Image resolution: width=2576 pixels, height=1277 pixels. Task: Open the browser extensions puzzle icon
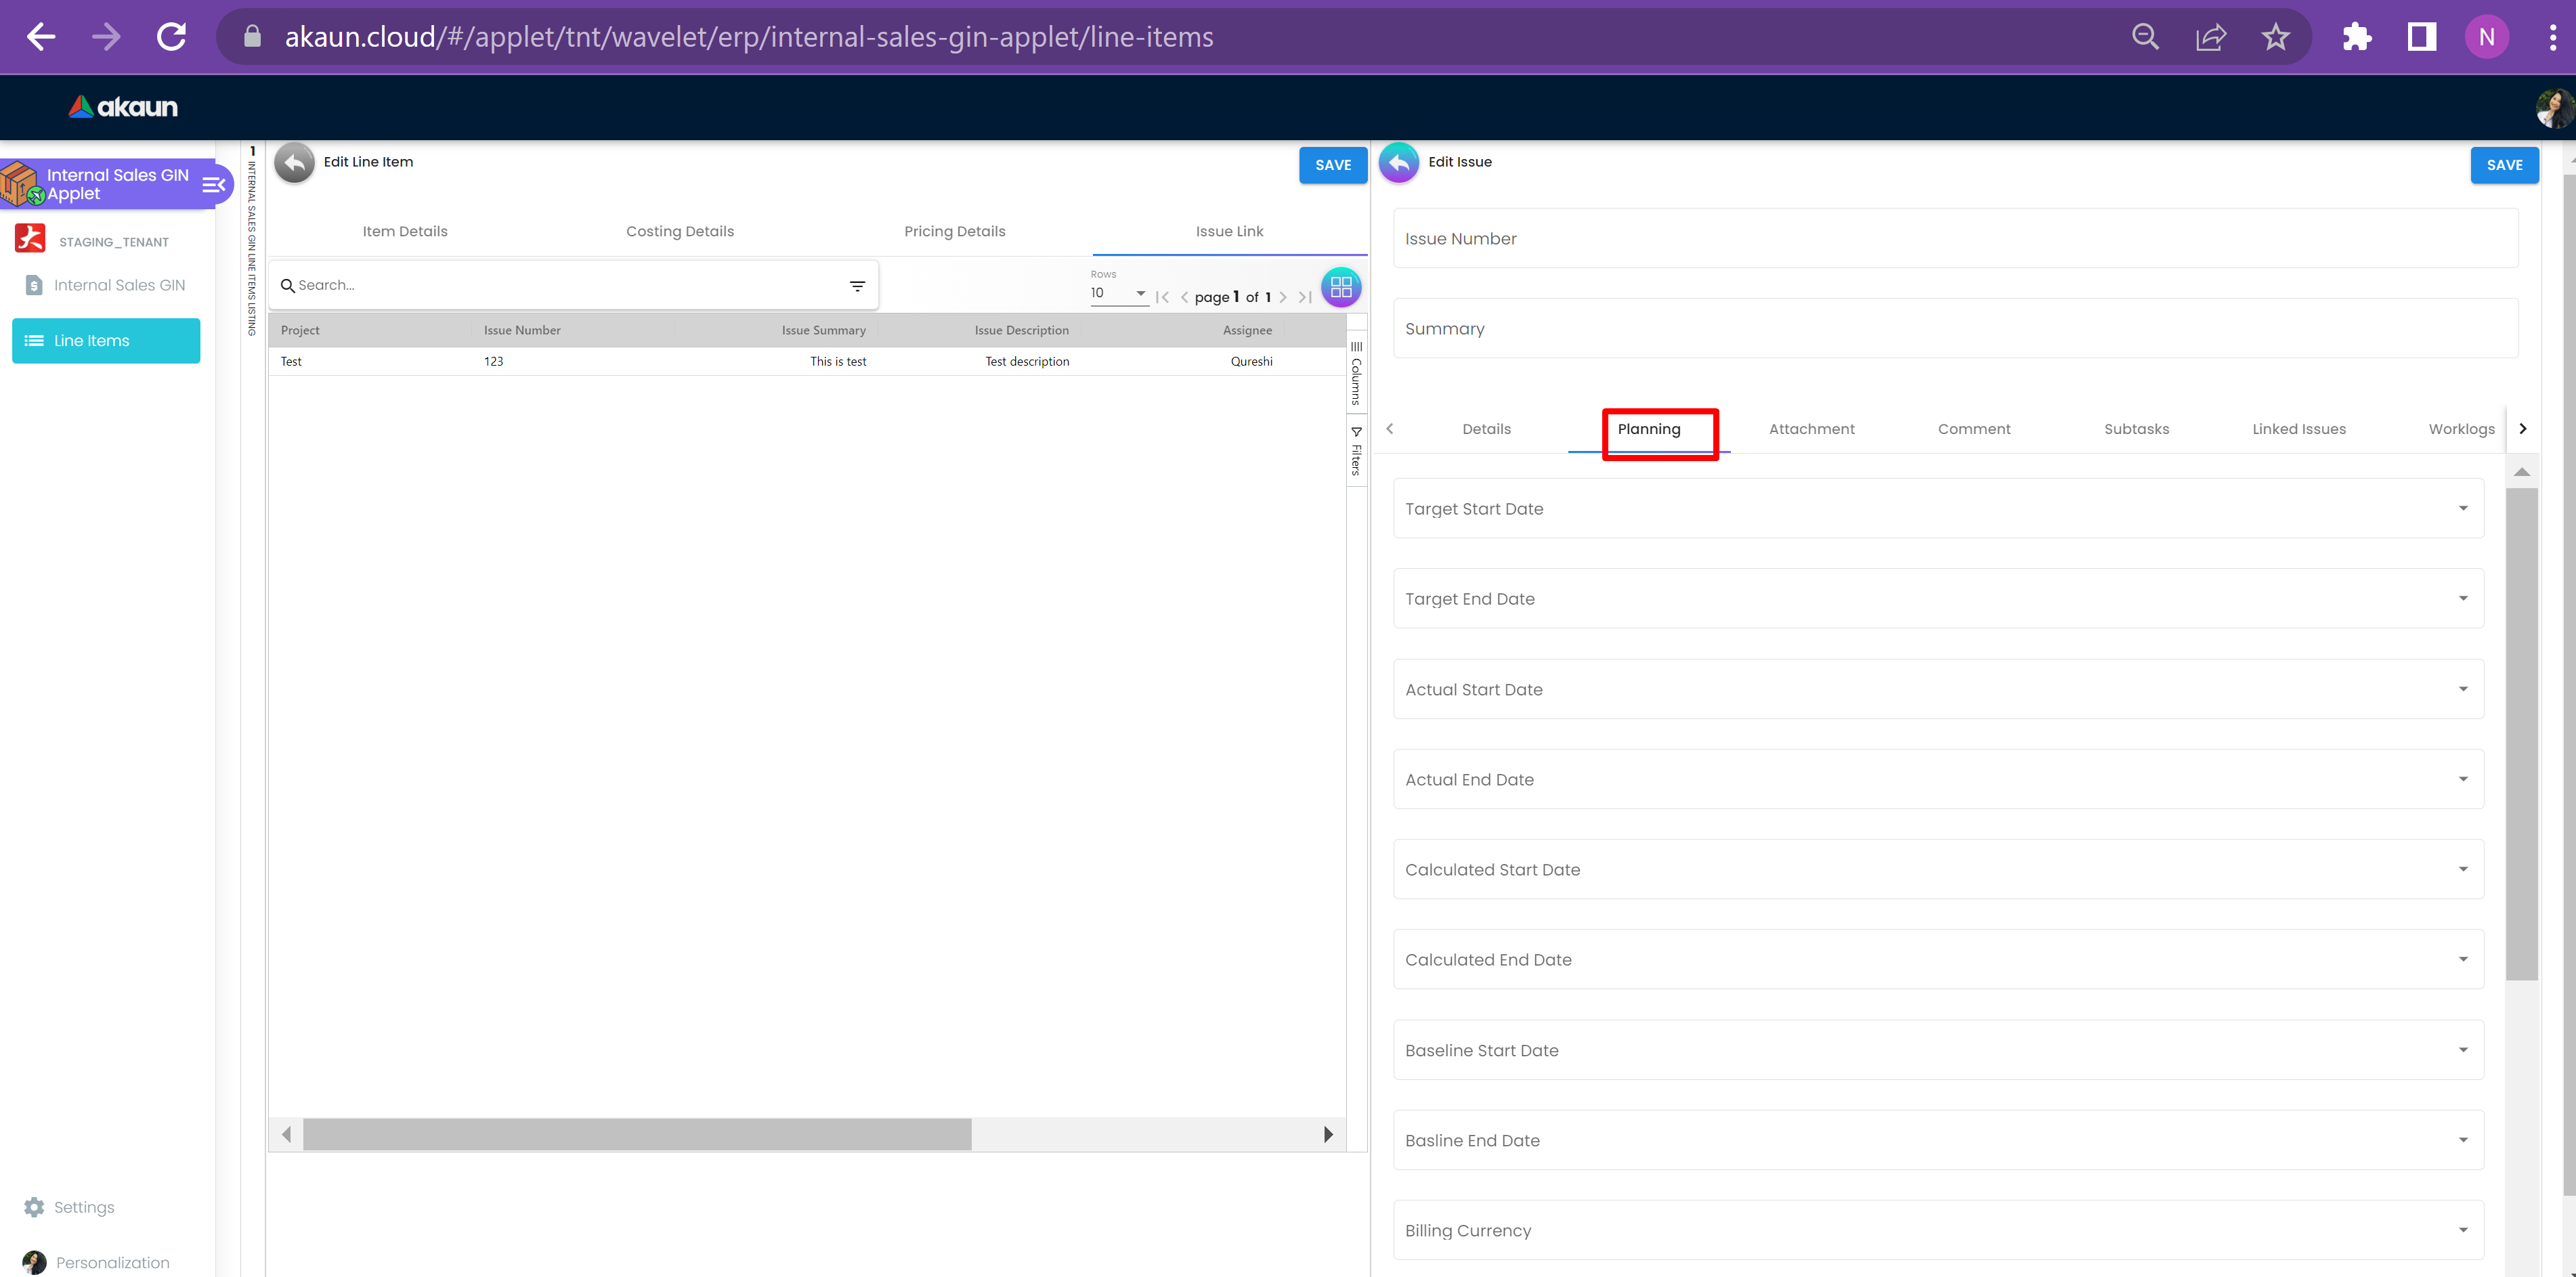click(x=2356, y=37)
